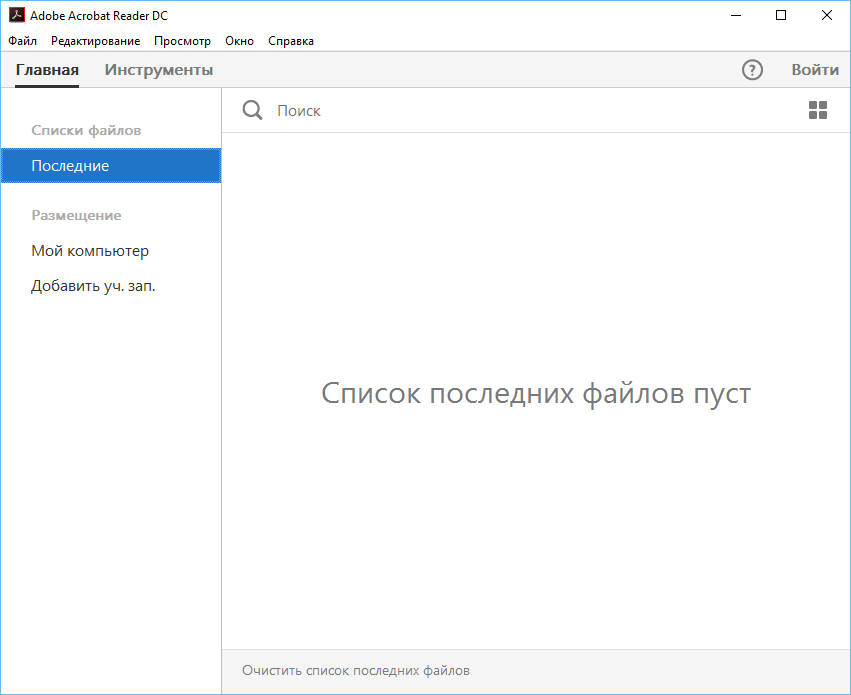This screenshot has width=851, height=695.
Task: Open the Редактирование menu
Action: click(95, 41)
